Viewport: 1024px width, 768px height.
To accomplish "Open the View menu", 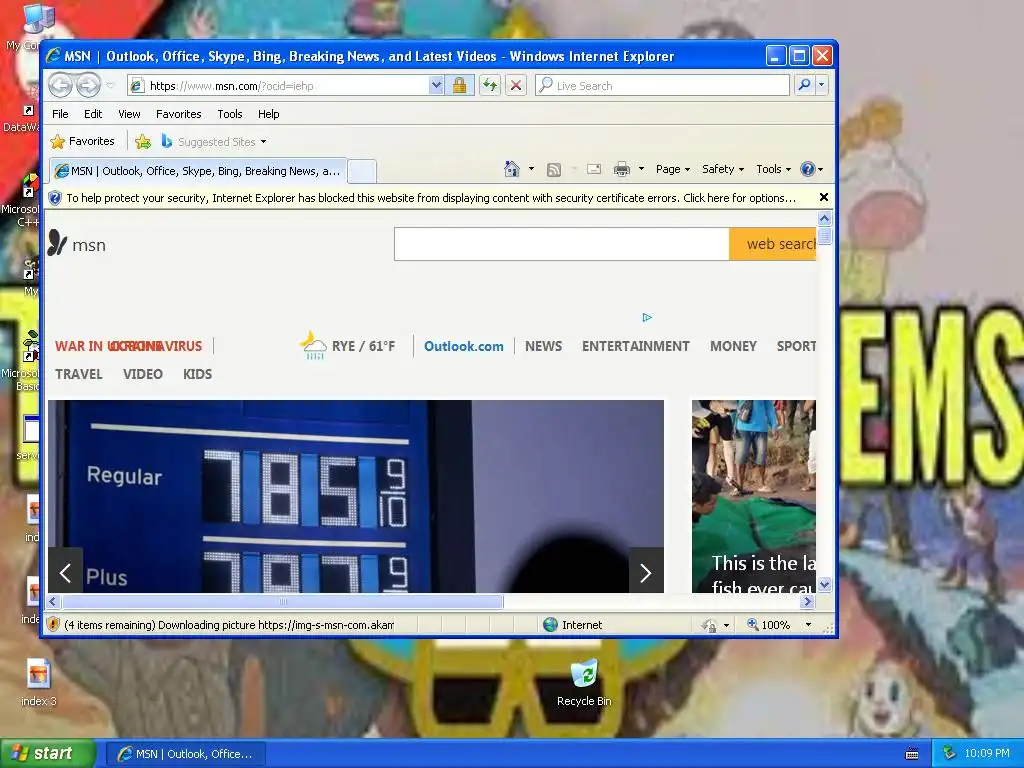I will (129, 114).
